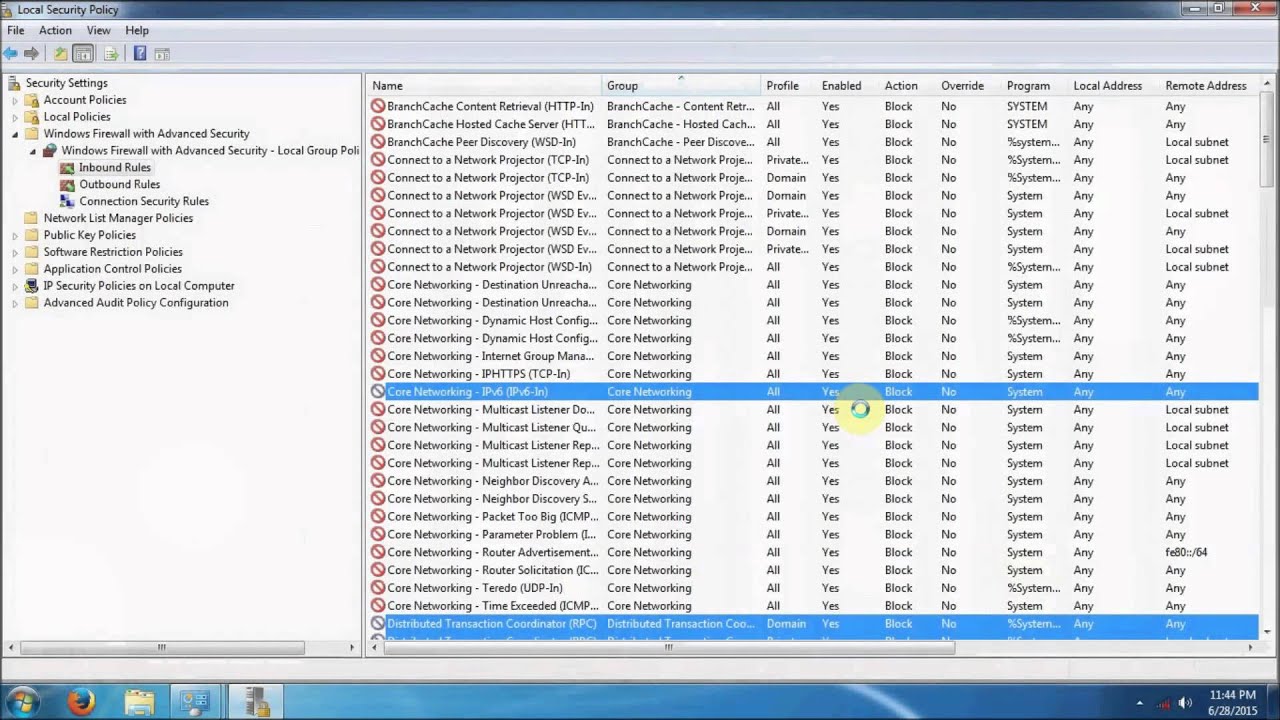Expand the Software Restriction Policies node
Image resolution: width=1280 pixels, height=720 pixels.
(15, 252)
